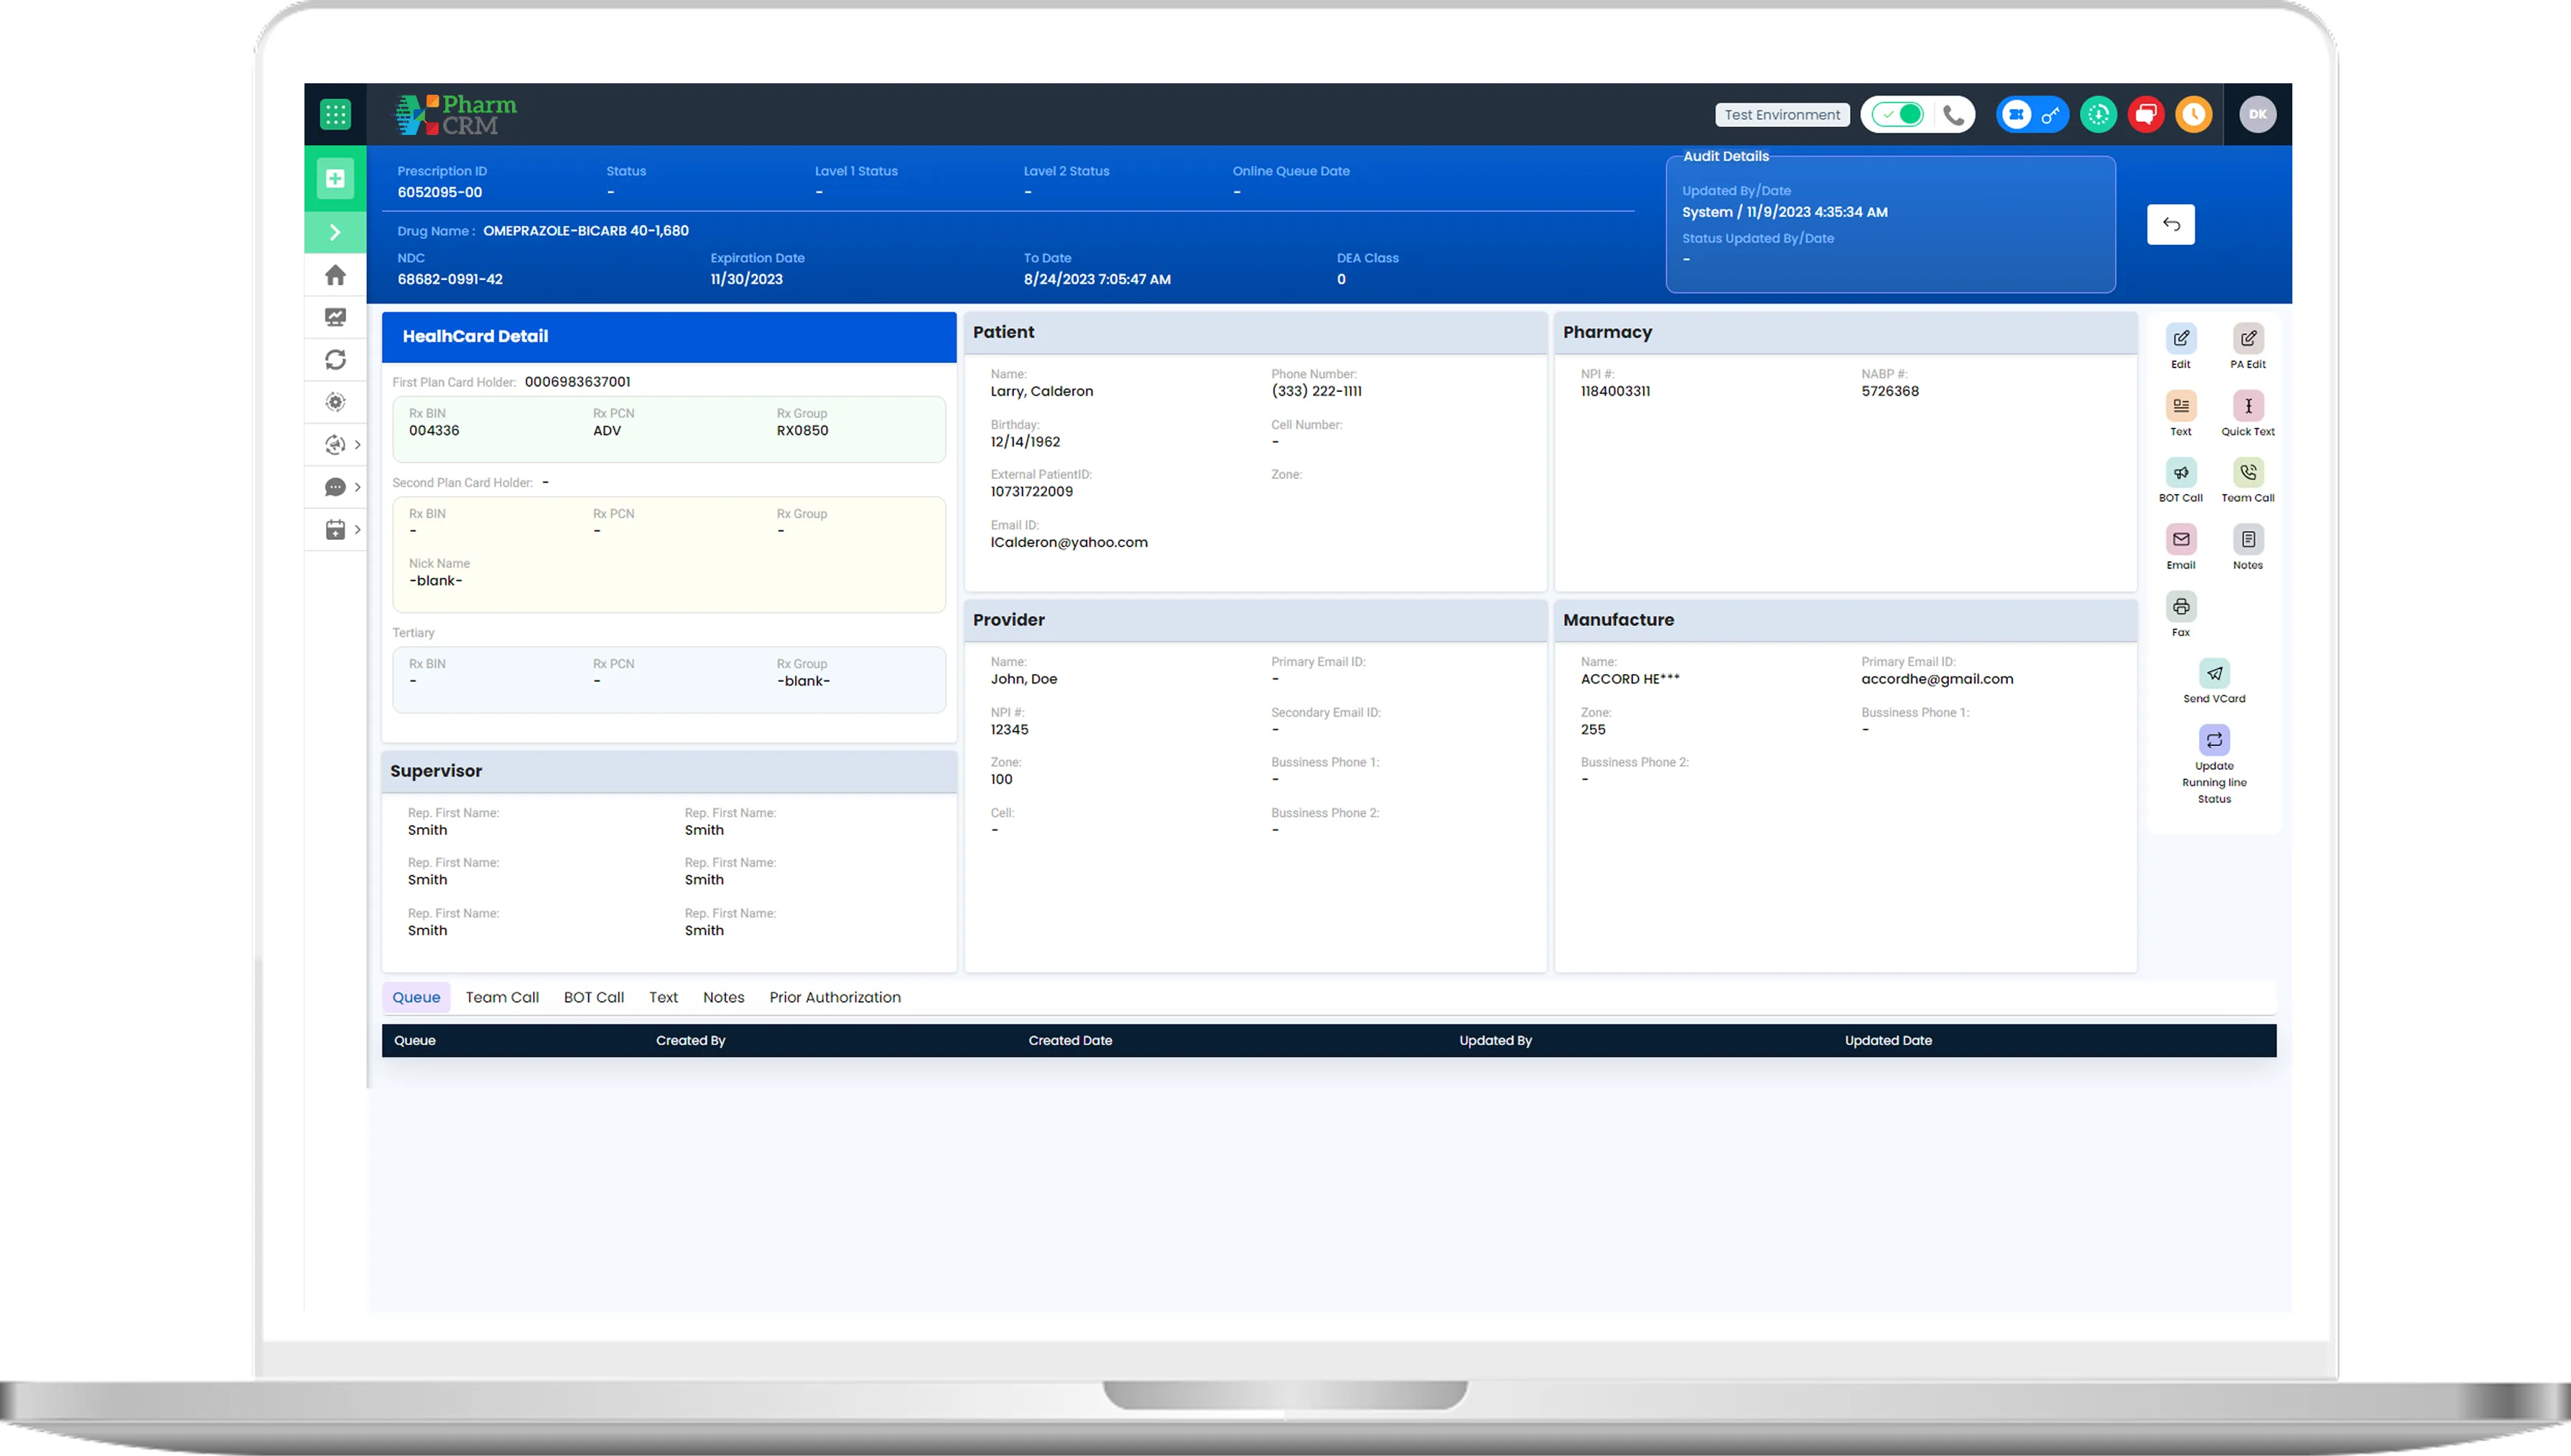
Task: Click the back/undo arrow button near Audit Details
Action: coord(2171,224)
